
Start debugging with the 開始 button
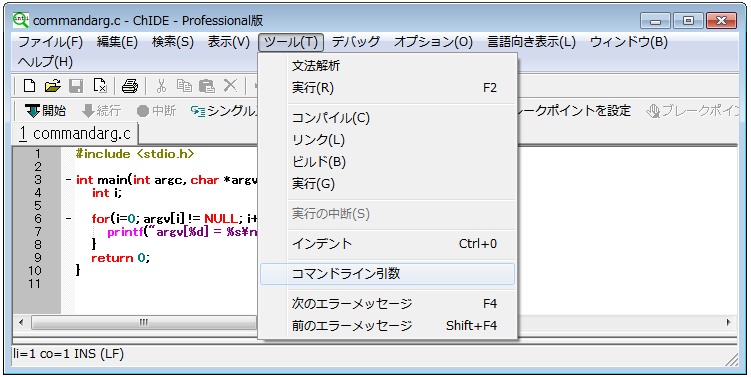(46, 111)
